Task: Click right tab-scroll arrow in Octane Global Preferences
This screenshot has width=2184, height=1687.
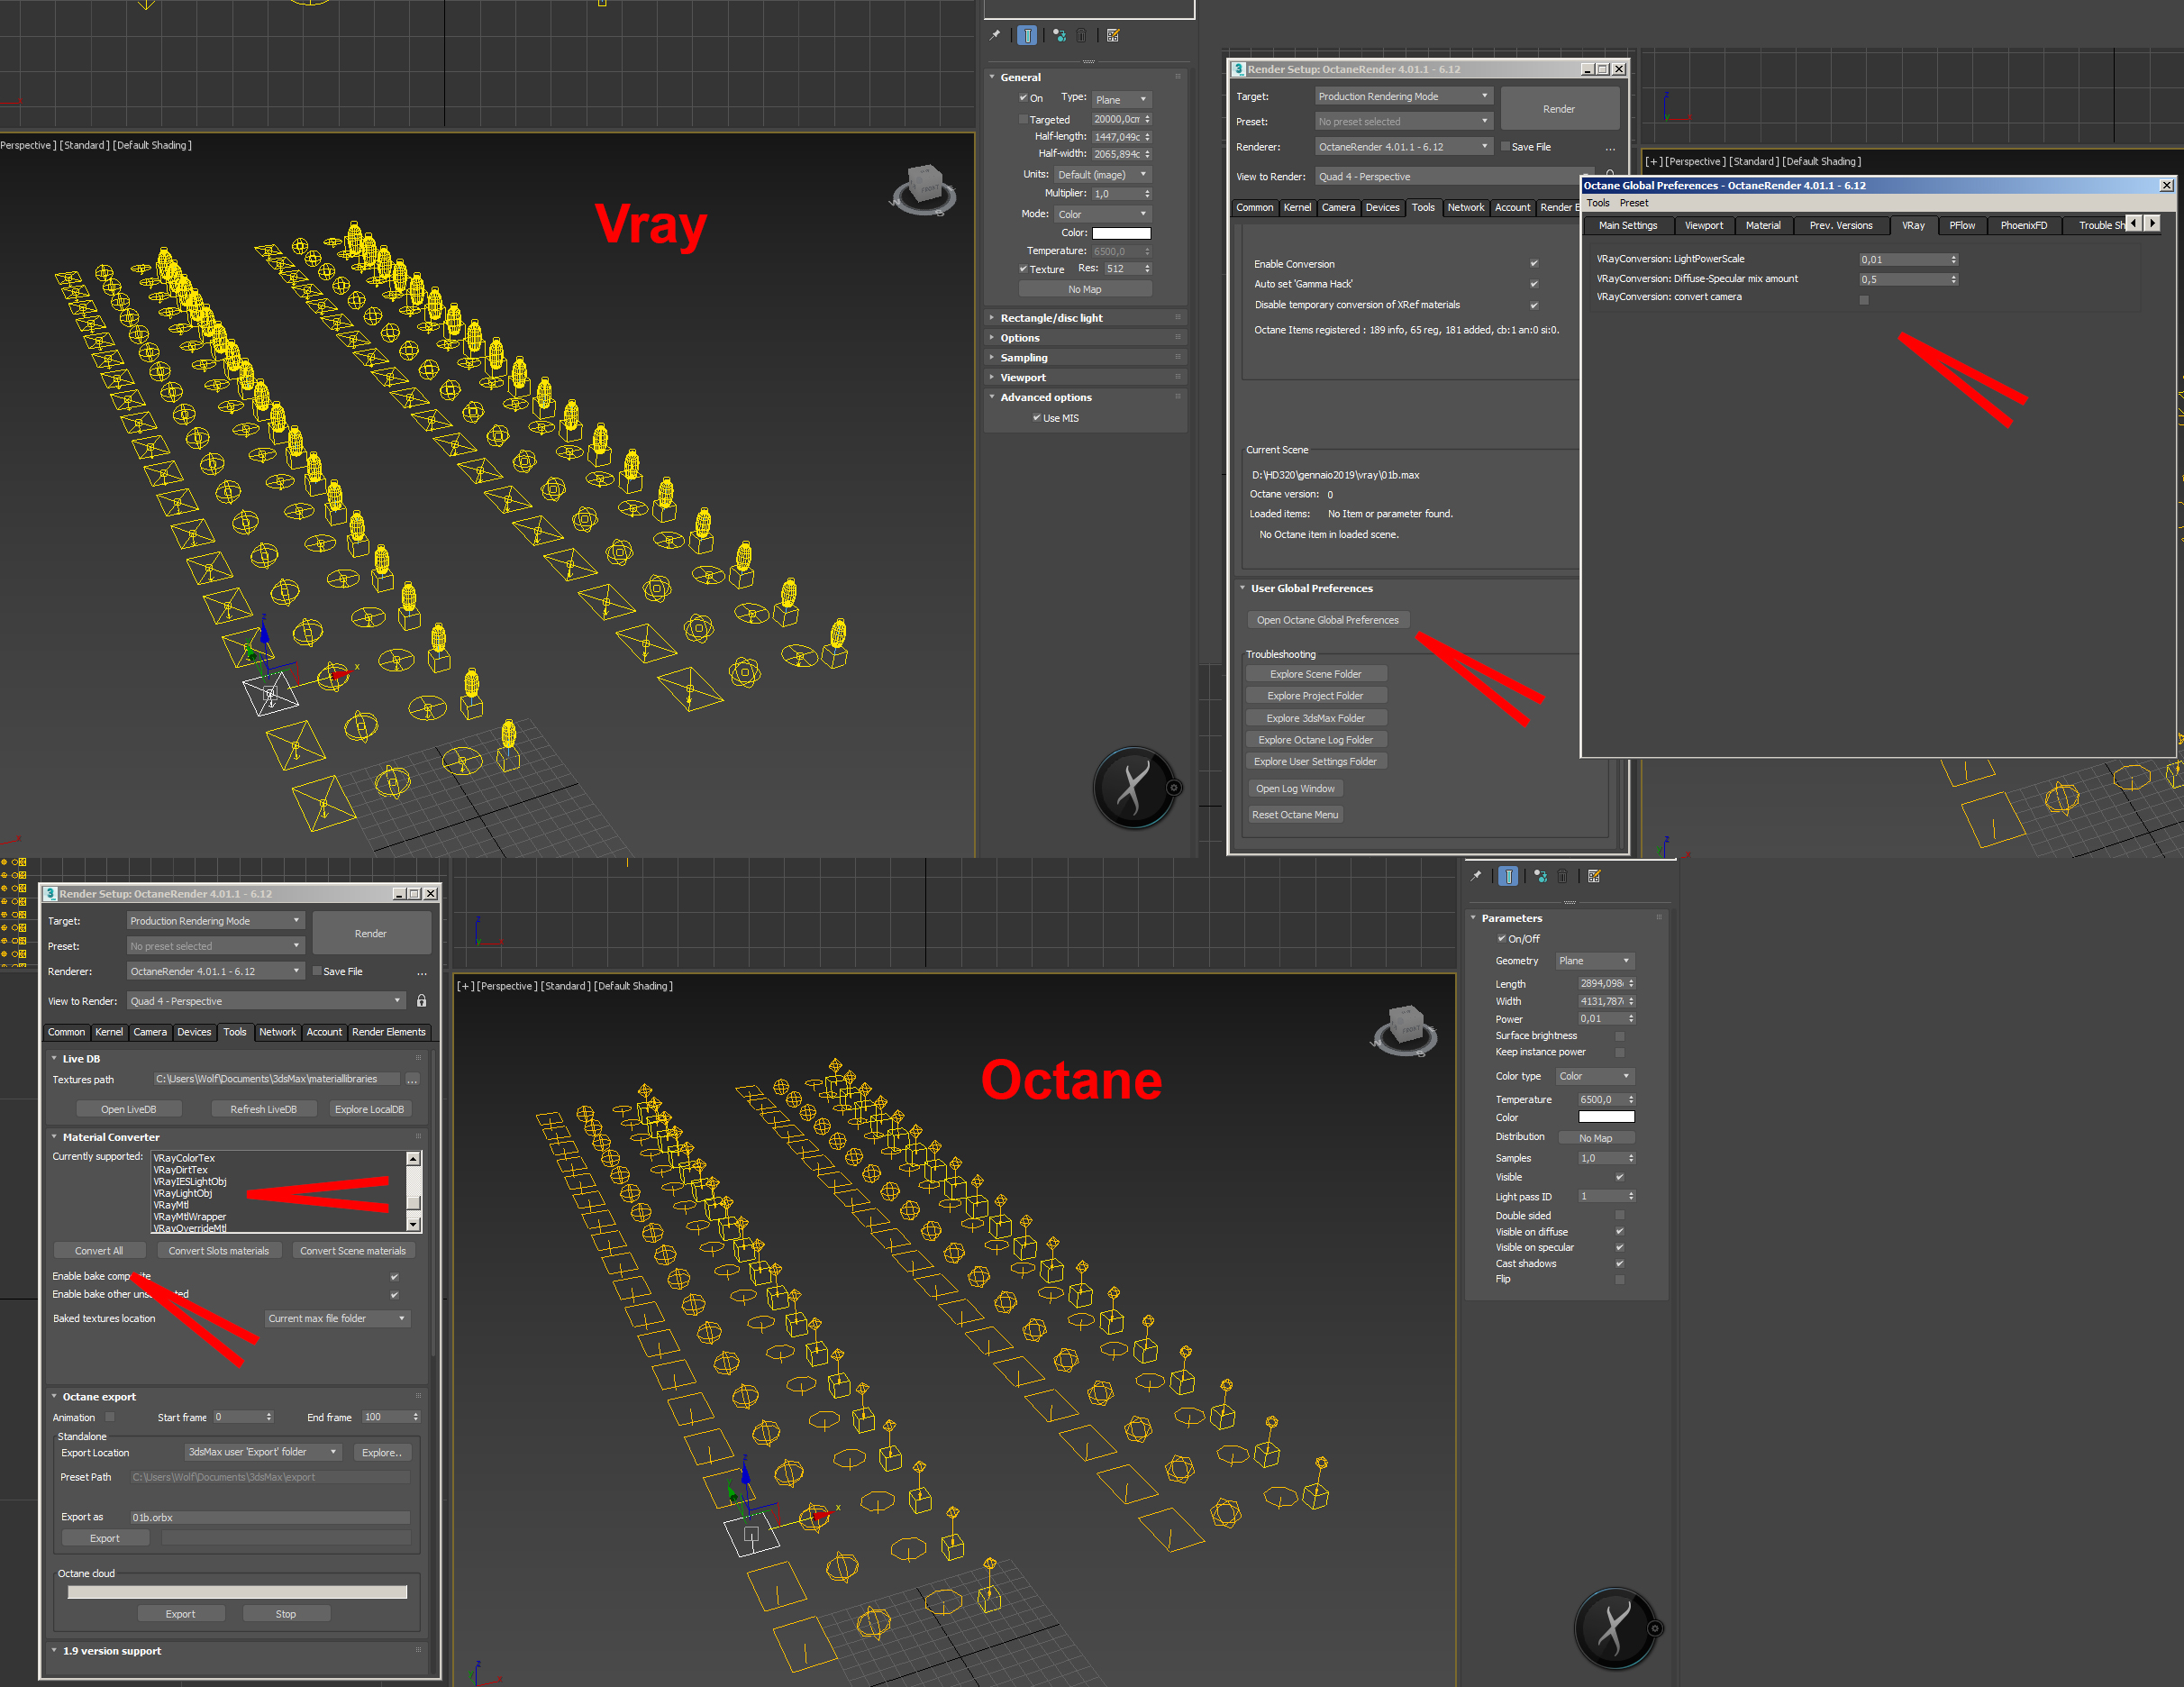Action: point(2152,223)
